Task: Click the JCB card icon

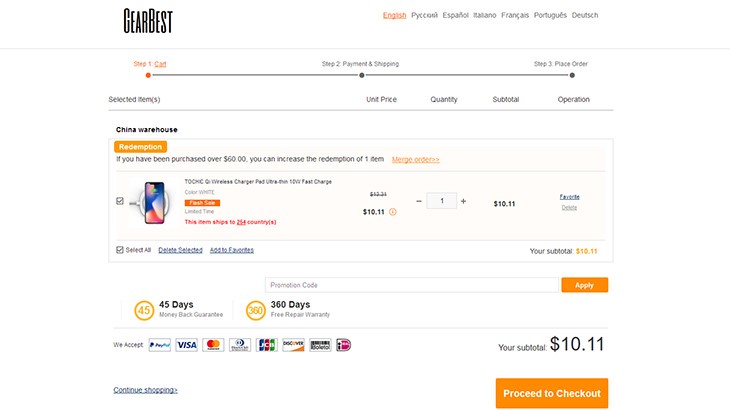Action: click(x=267, y=345)
